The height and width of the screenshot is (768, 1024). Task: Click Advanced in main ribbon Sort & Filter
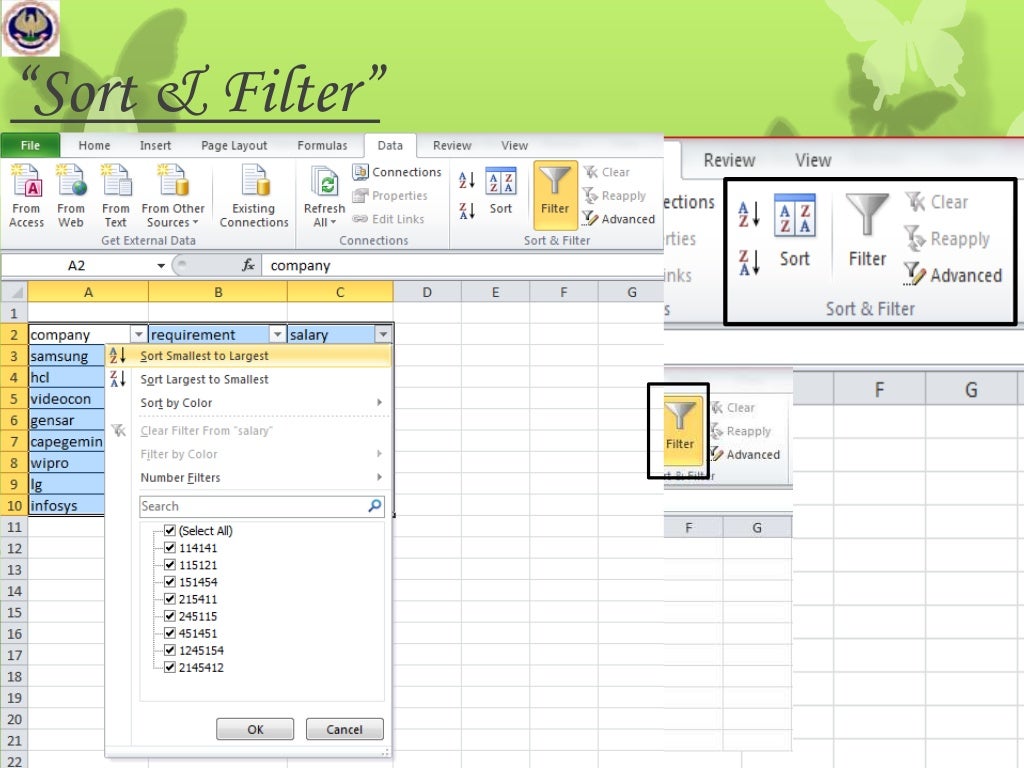point(618,219)
